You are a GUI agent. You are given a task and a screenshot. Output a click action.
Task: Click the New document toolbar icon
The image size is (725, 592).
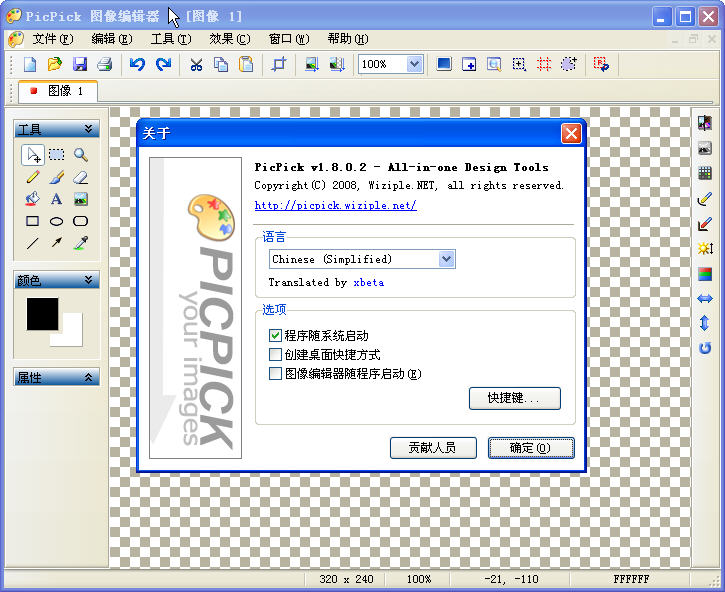click(x=30, y=64)
